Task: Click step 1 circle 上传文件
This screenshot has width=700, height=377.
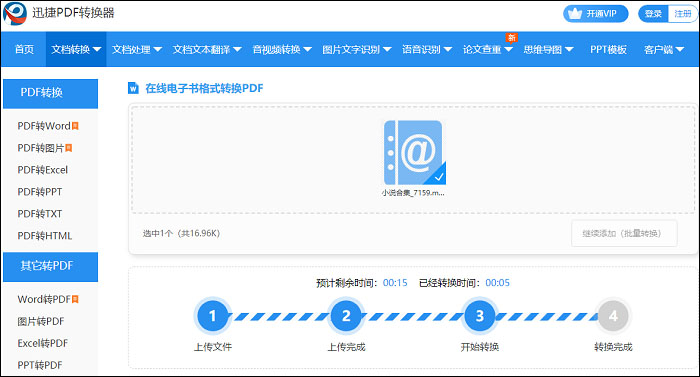Action: coord(212,316)
